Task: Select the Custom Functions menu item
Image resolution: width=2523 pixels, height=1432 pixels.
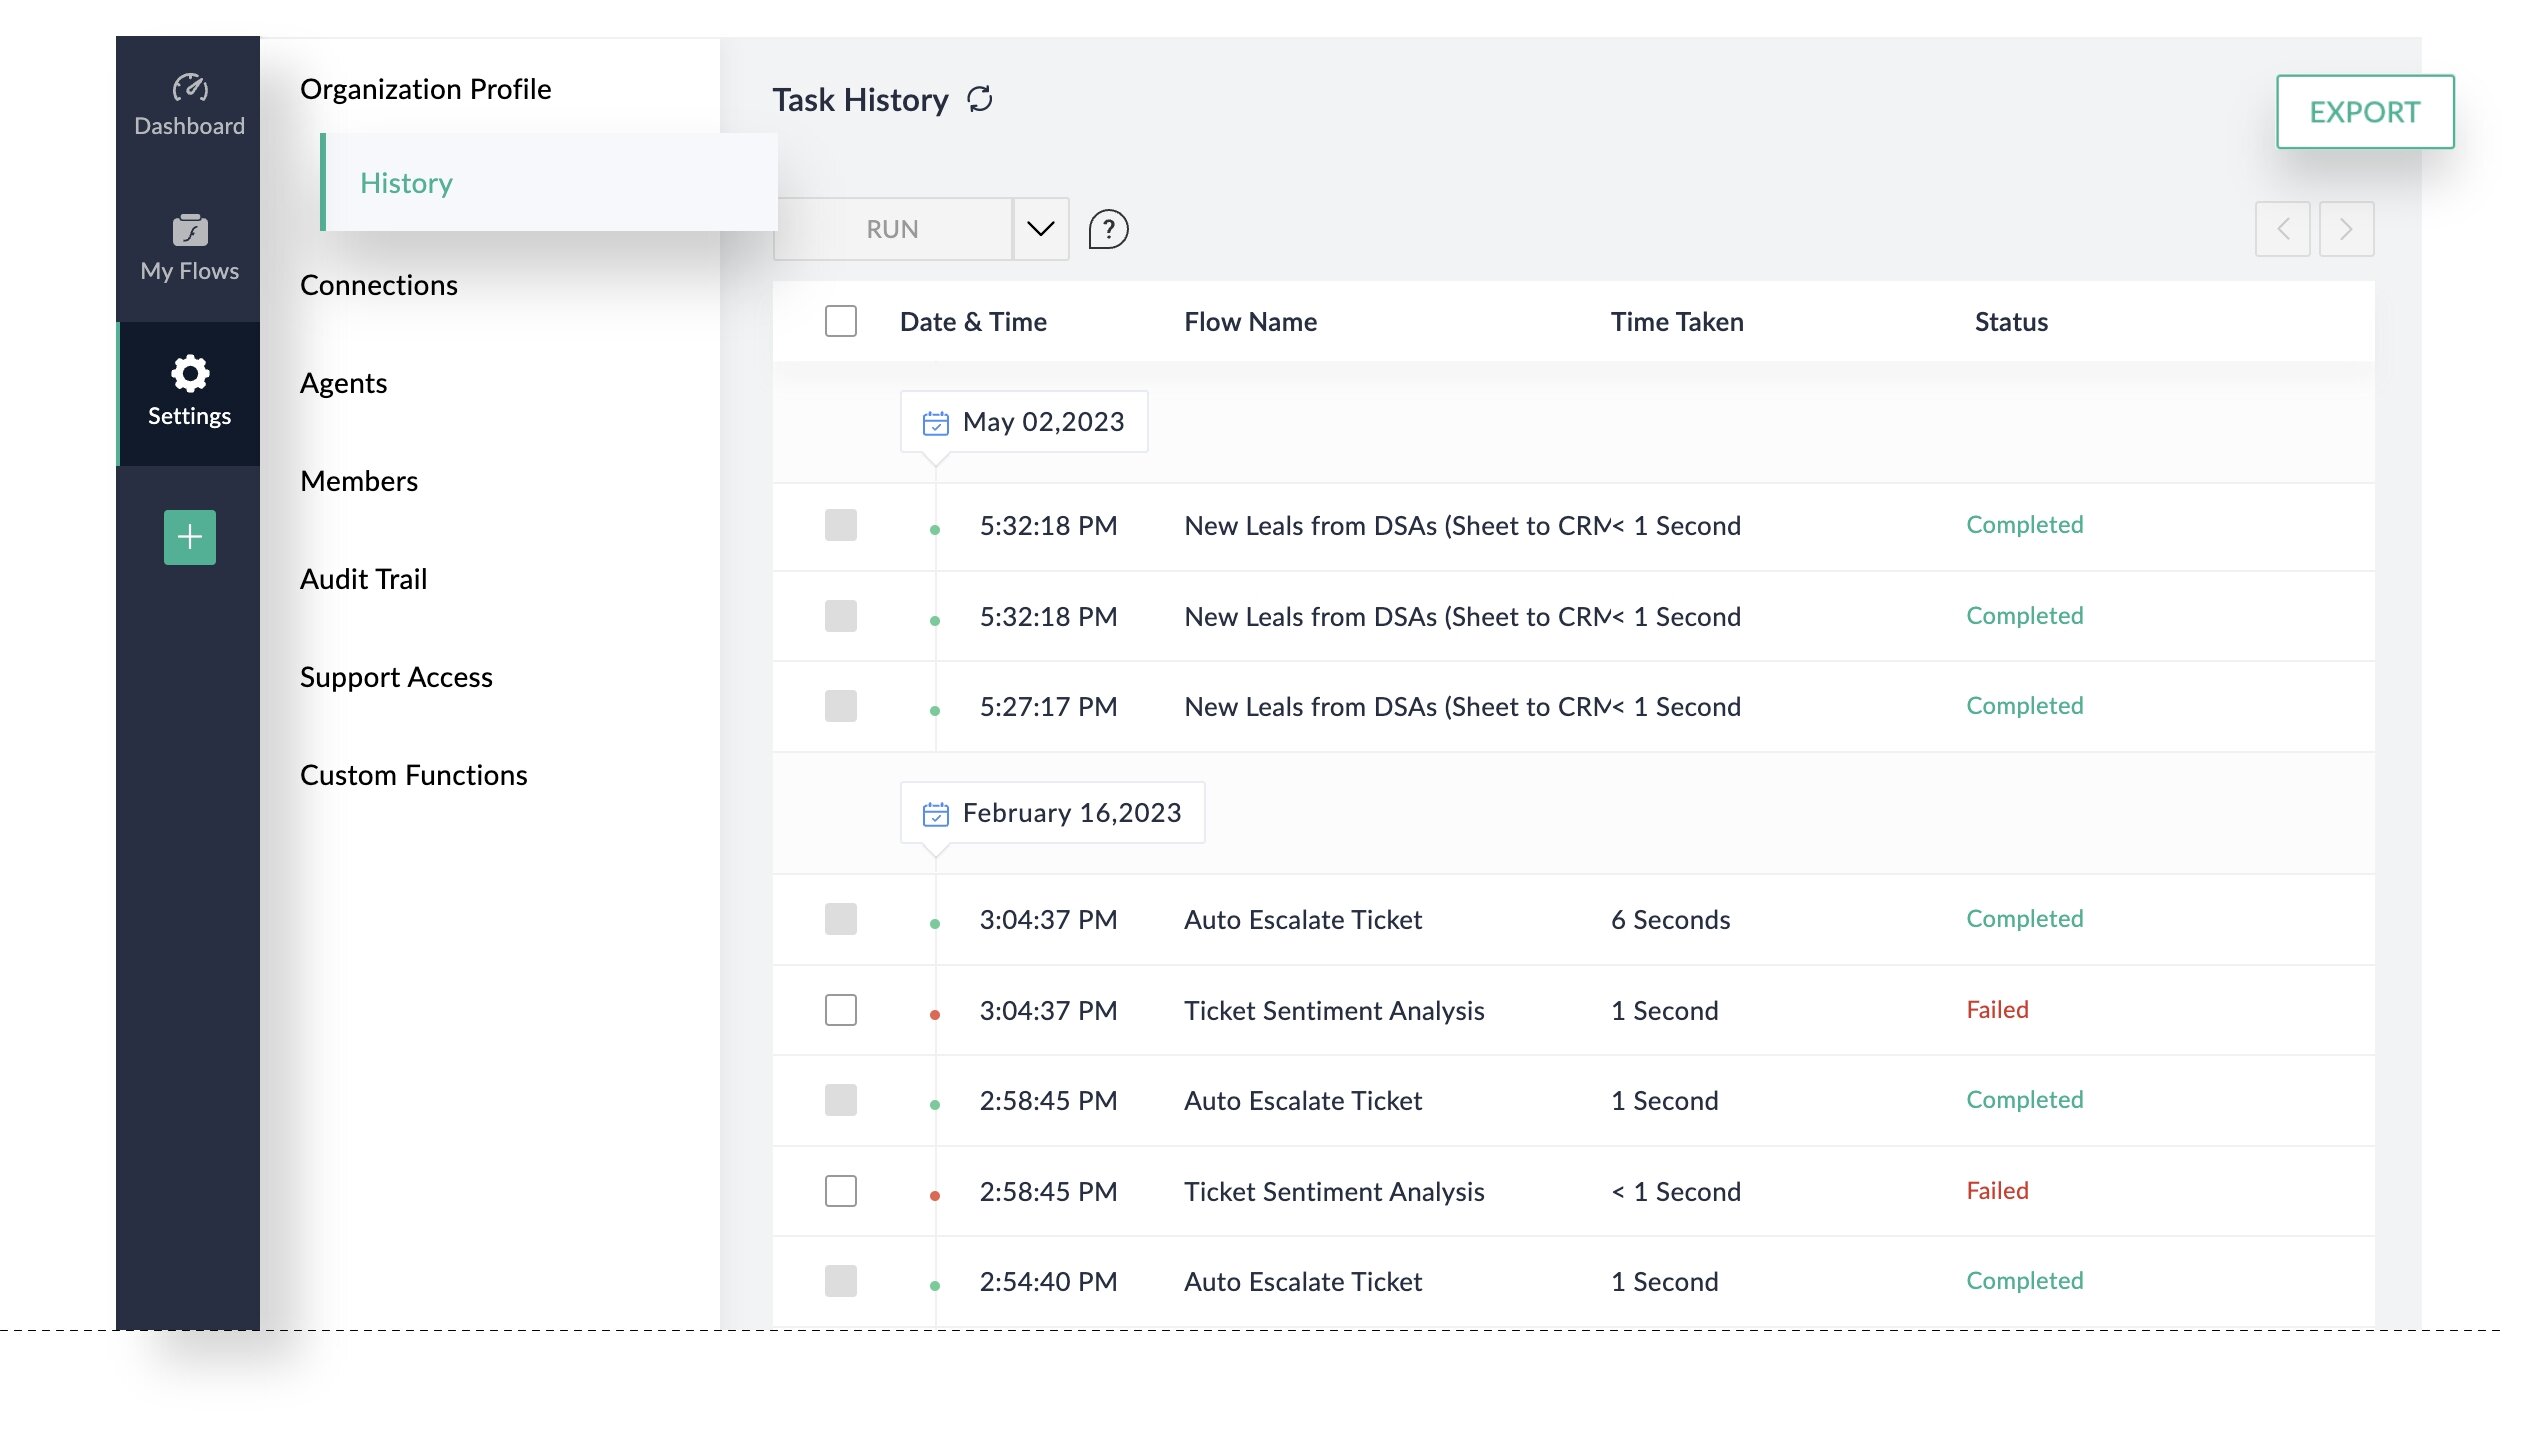Action: pyautogui.click(x=412, y=773)
